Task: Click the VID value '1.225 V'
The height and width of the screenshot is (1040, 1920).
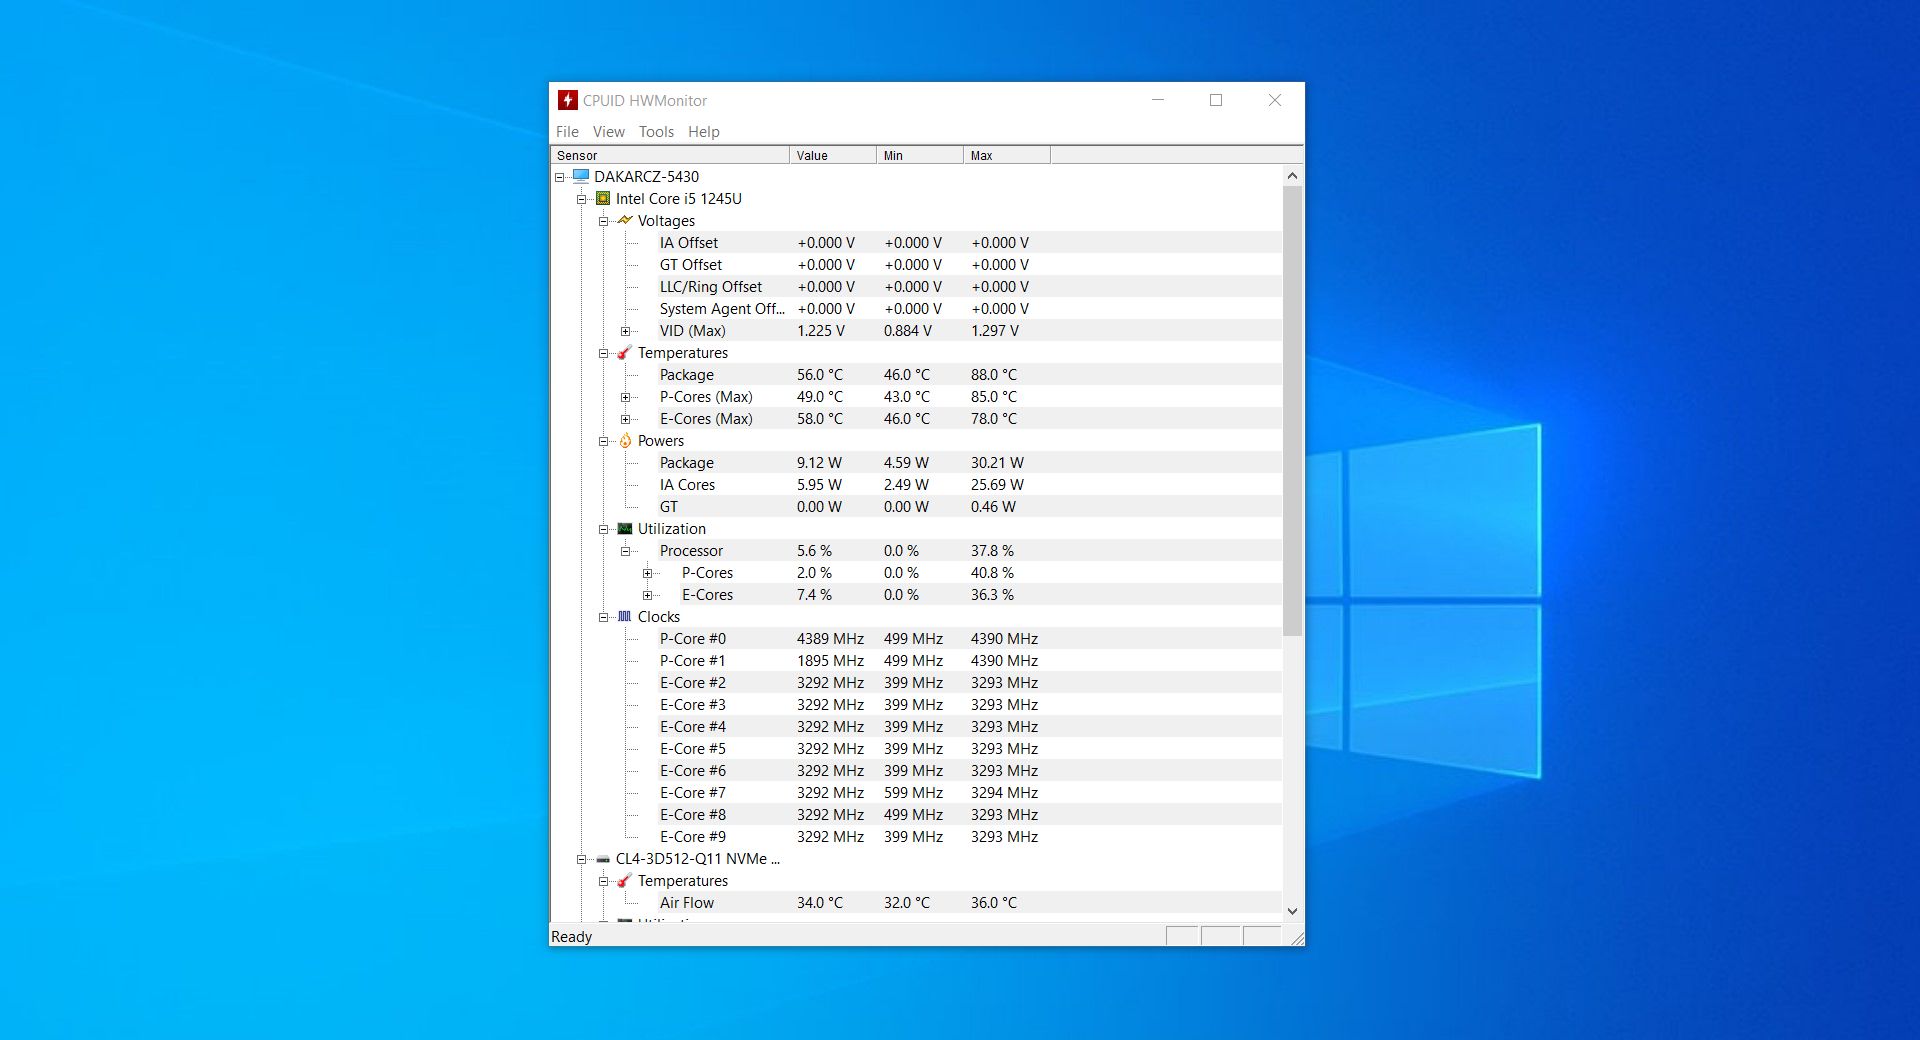Action: point(820,331)
